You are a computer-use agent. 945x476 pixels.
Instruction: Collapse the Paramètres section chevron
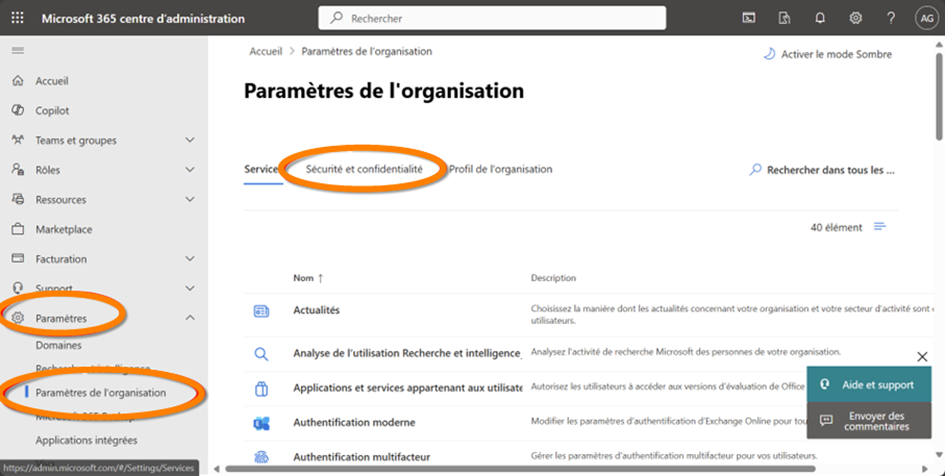click(190, 318)
